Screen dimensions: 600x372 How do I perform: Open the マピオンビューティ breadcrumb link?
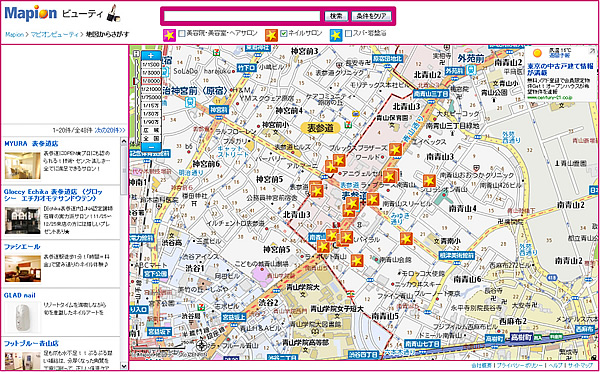(54, 34)
